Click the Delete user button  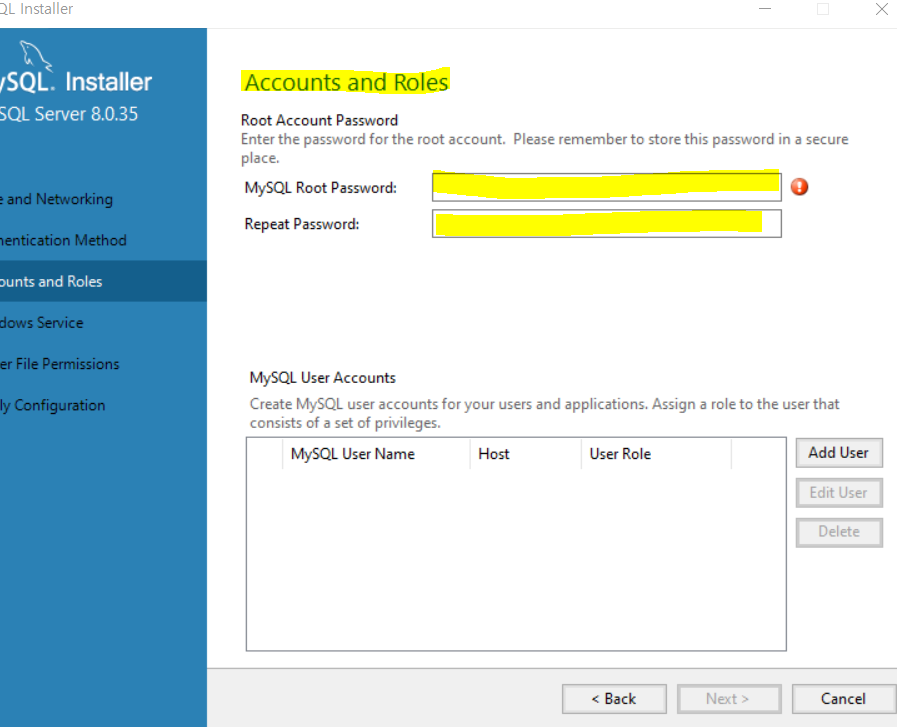pyautogui.click(x=839, y=532)
